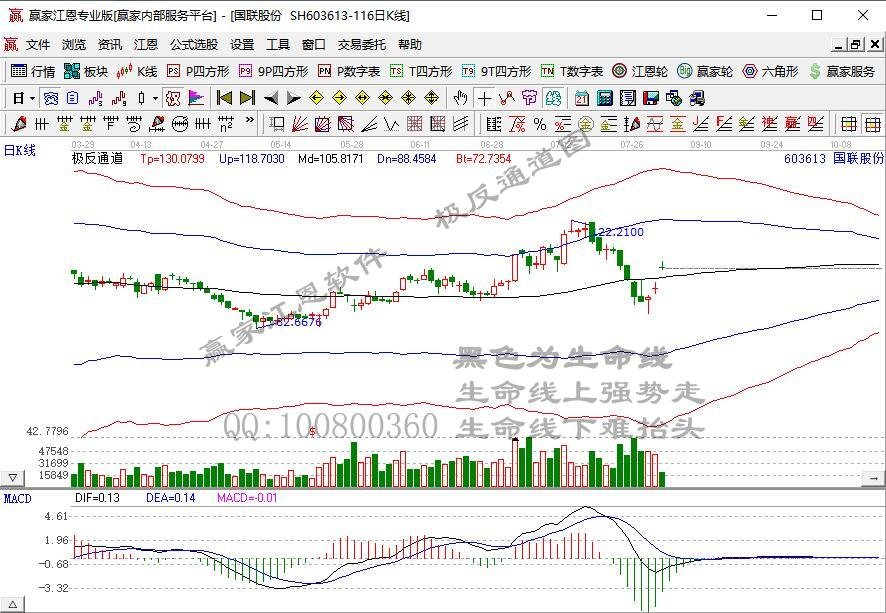Screen dimensions: 886x613
Task: Open the 板块 sector view
Action: coord(86,71)
